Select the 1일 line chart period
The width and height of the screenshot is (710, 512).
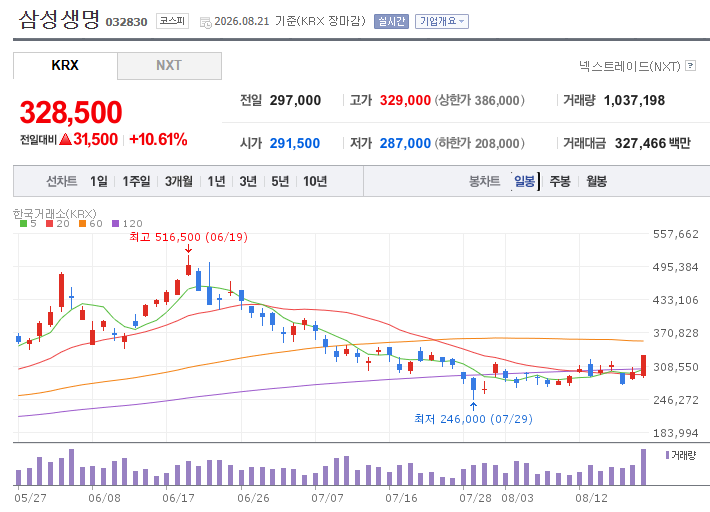99,182
